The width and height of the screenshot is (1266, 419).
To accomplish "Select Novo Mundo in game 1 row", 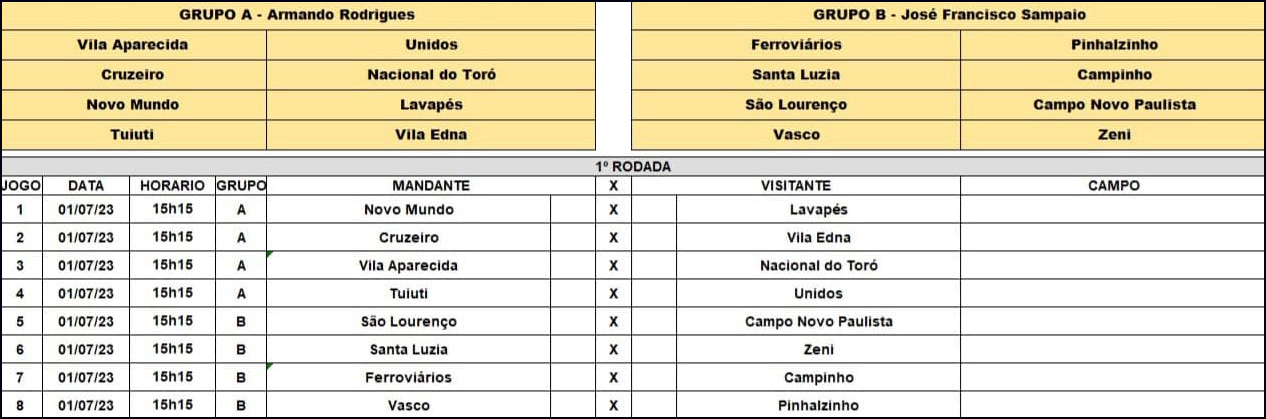I will pyautogui.click(x=408, y=210).
